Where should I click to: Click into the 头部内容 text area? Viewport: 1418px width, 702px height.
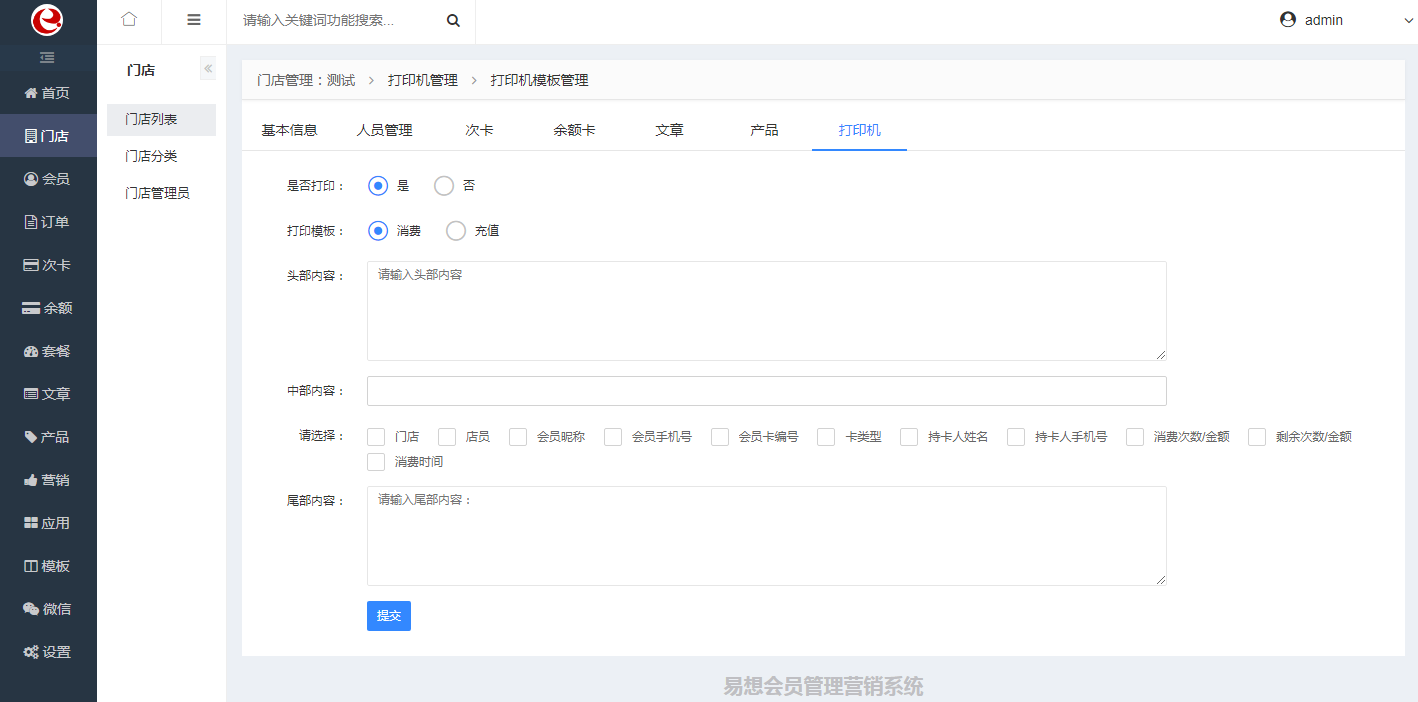click(767, 311)
